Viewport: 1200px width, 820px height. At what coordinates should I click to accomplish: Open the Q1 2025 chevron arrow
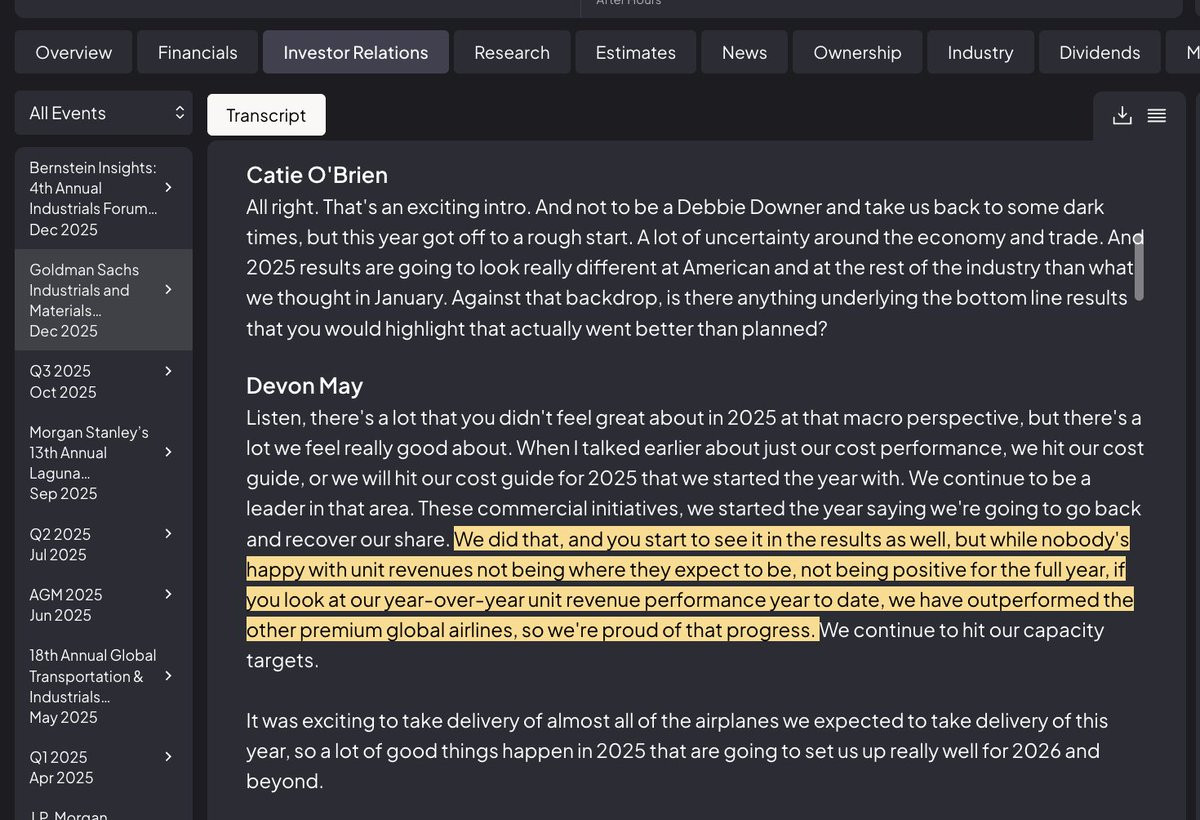point(168,757)
